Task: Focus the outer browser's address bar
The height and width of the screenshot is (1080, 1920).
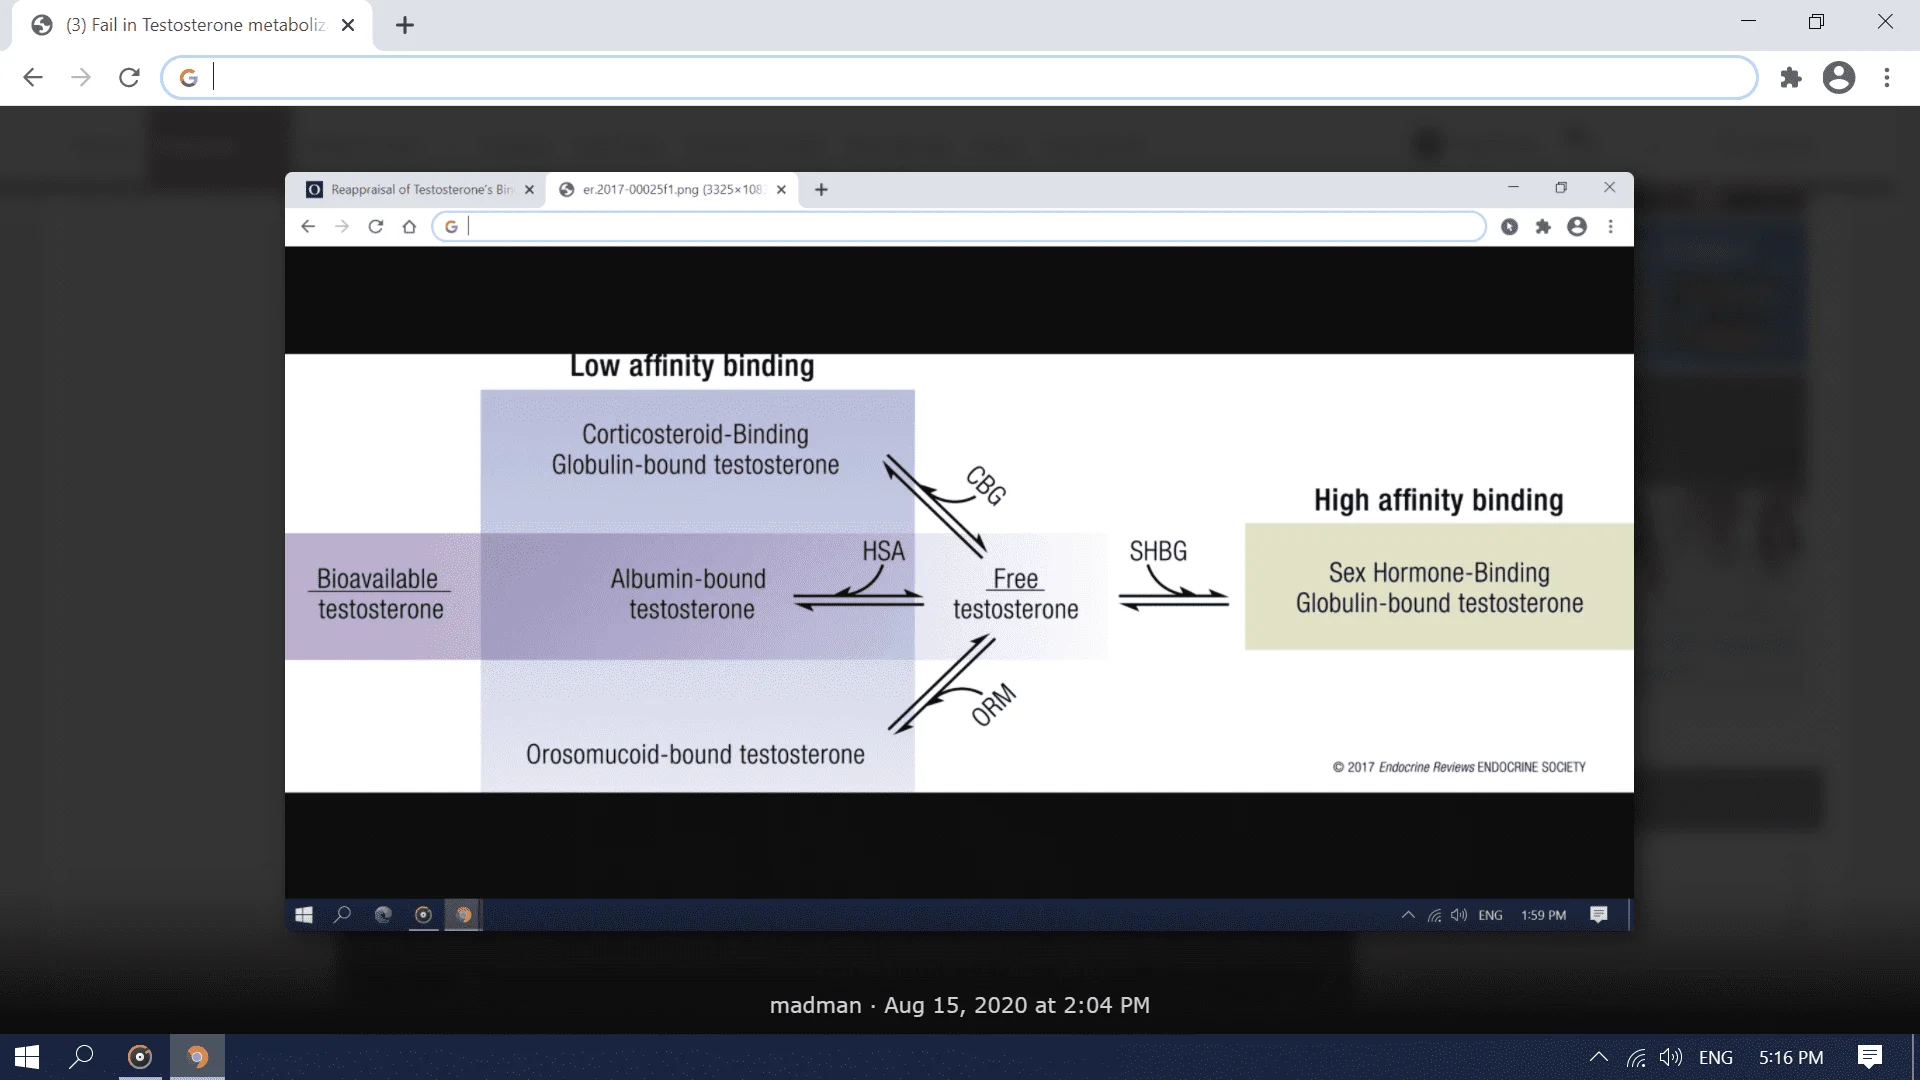Action: pos(959,77)
